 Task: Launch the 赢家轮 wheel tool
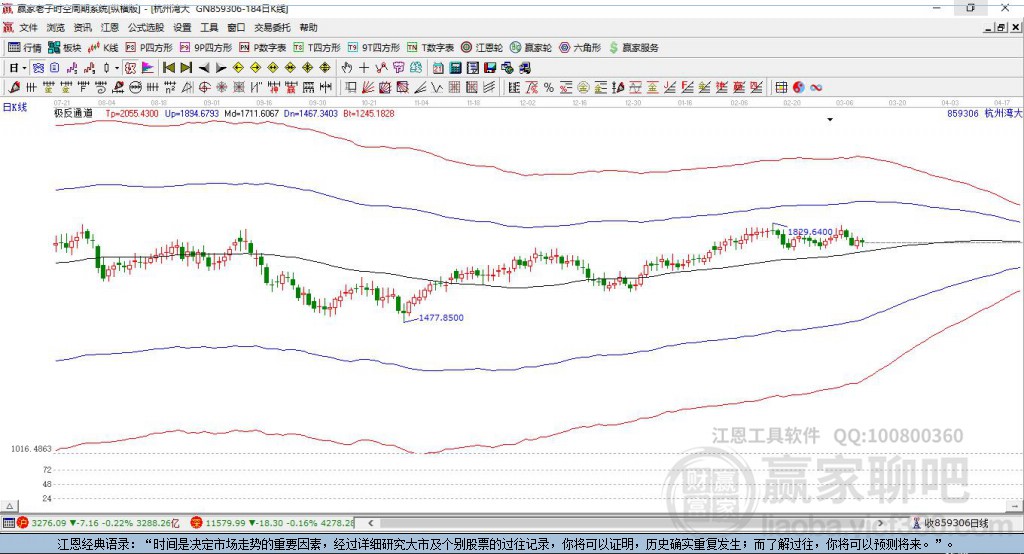[531, 48]
